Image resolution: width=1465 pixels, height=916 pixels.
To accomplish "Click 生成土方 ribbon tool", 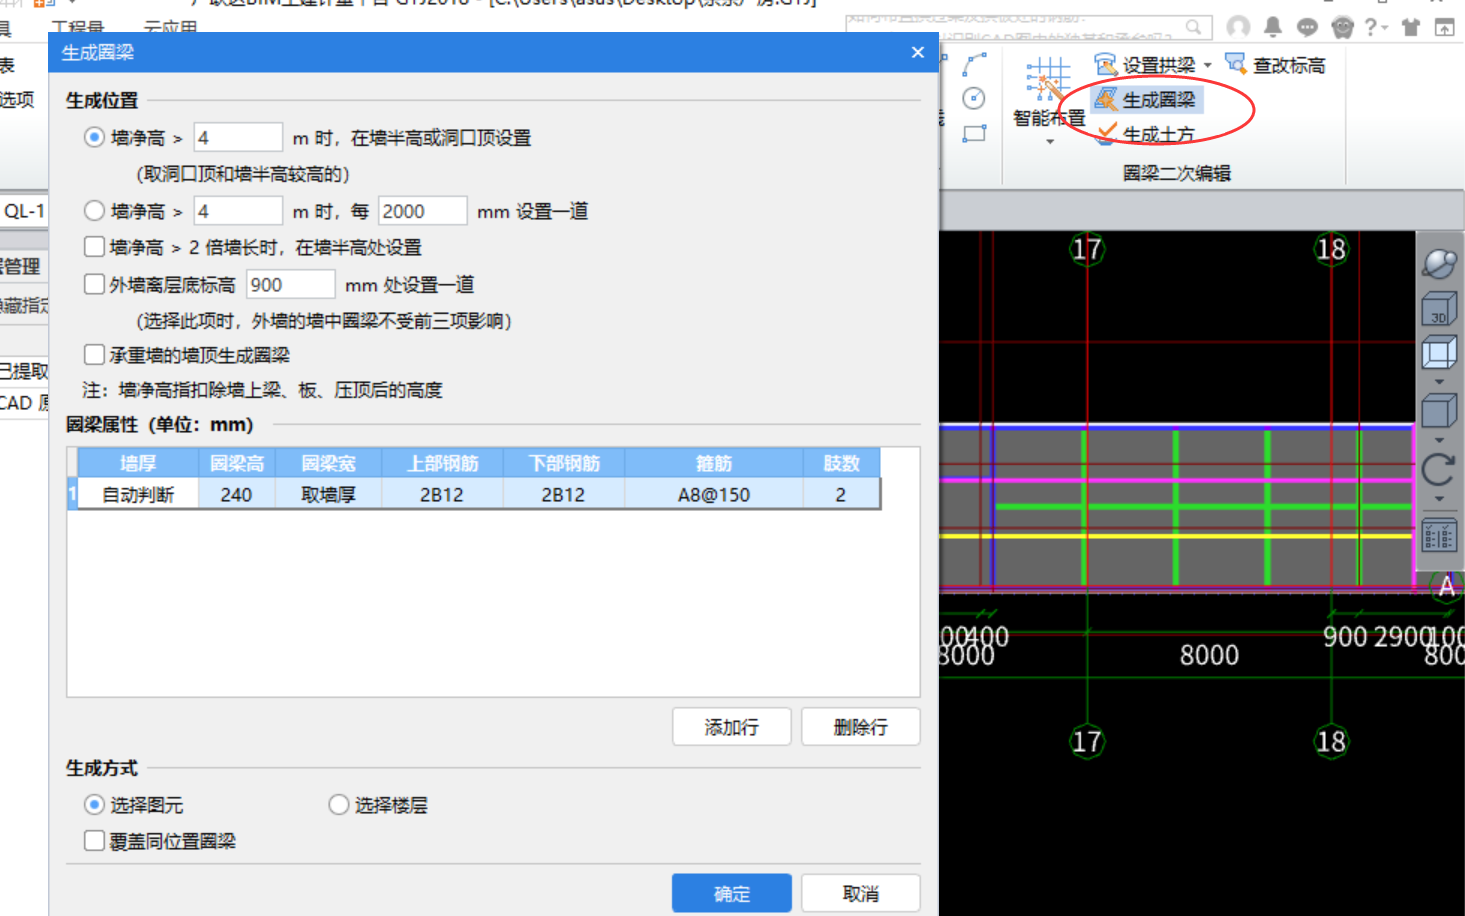I will point(1146,134).
